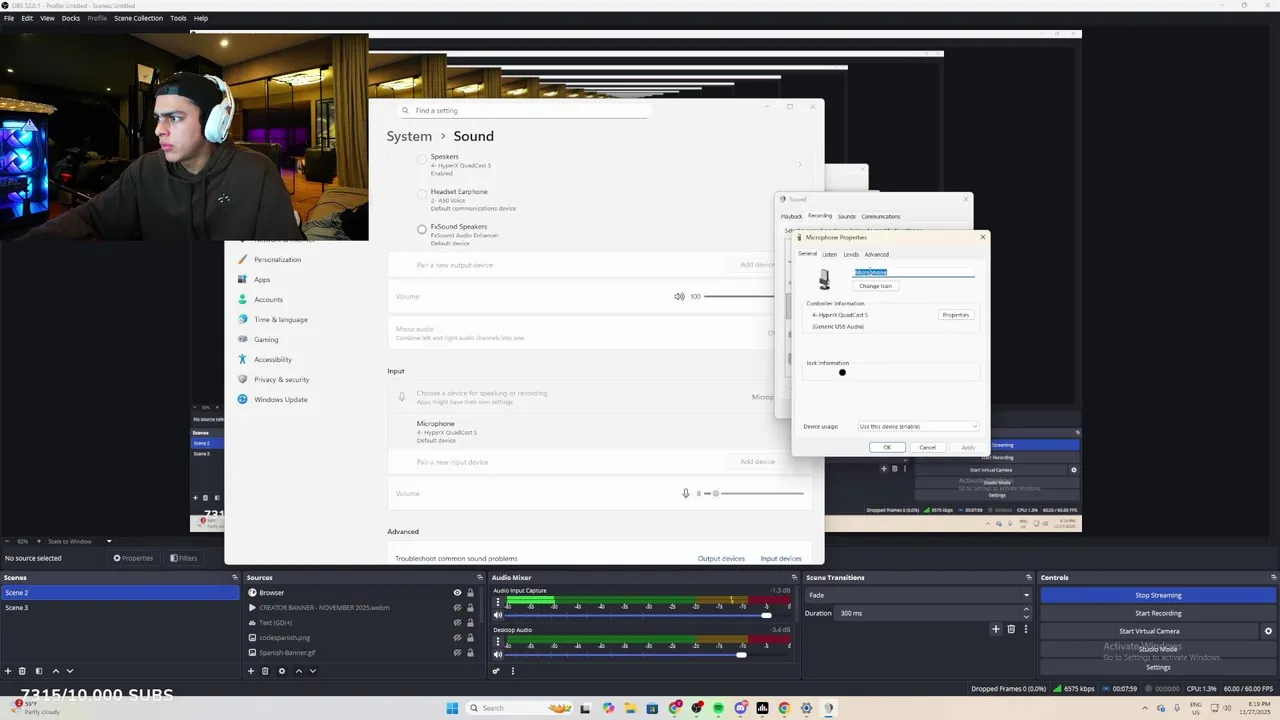
Task: Move scene up in the Scenes panel
Action: point(56,671)
